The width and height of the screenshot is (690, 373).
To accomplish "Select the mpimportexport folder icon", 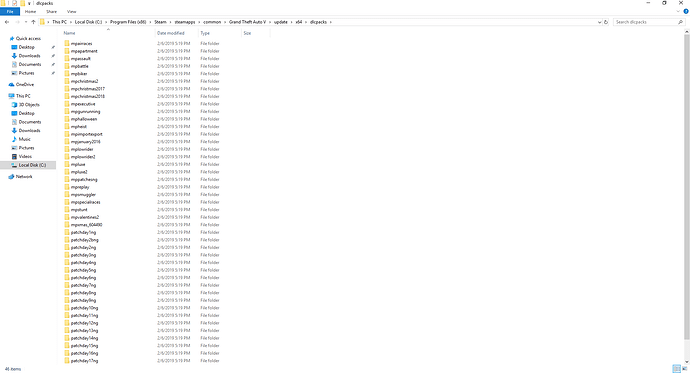I will pyautogui.click(x=67, y=134).
